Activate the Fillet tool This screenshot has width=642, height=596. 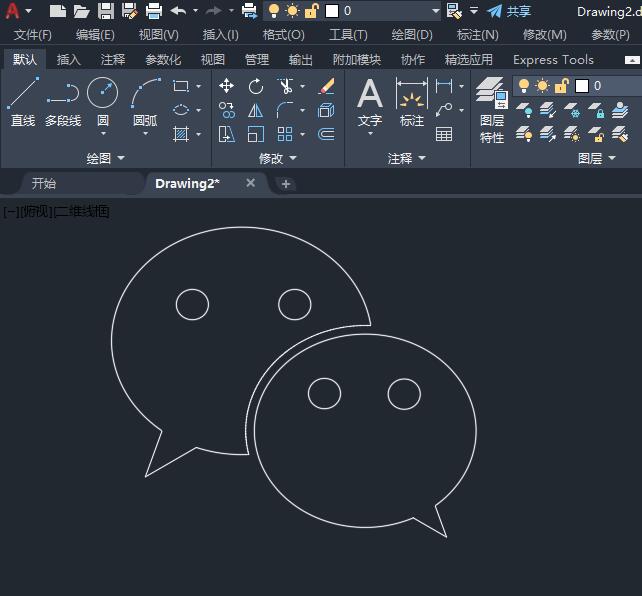285,110
